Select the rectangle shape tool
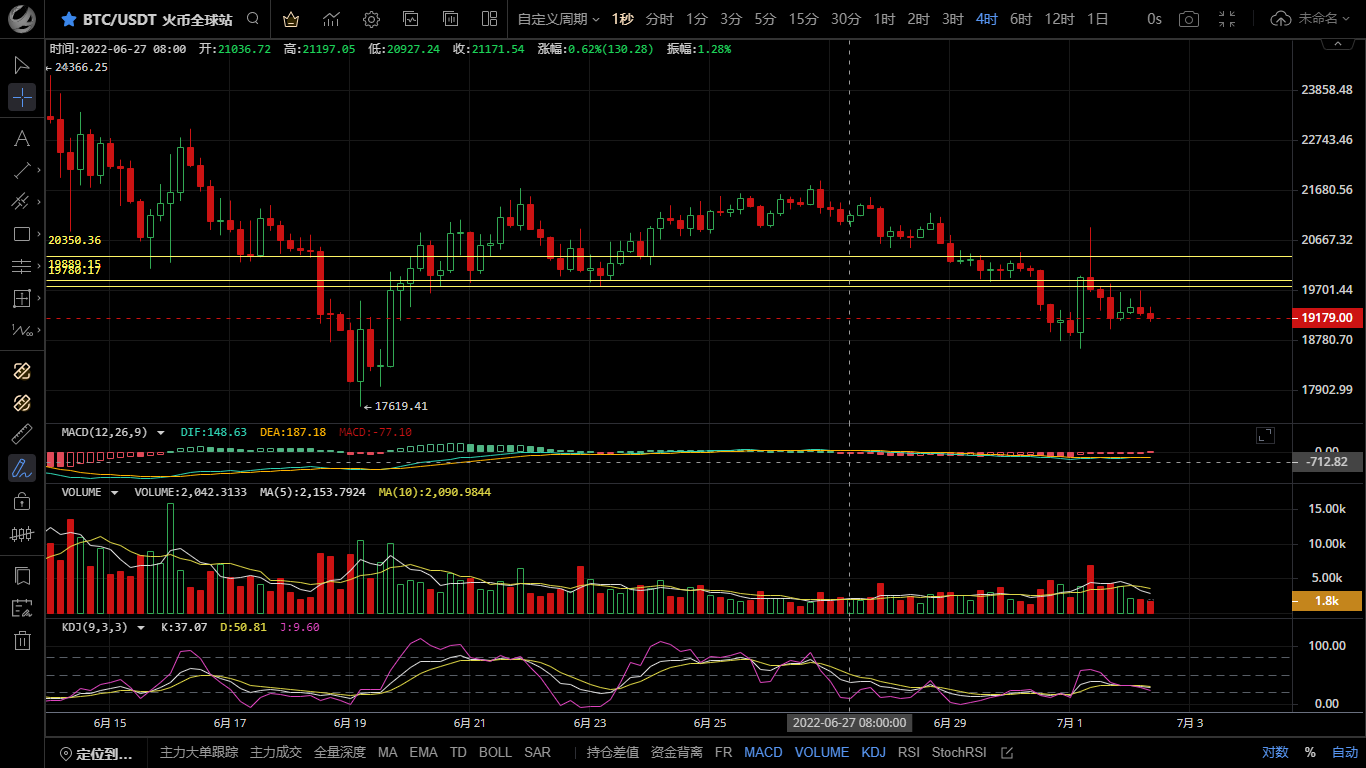This screenshot has height=768, width=1366. pyautogui.click(x=22, y=234)
